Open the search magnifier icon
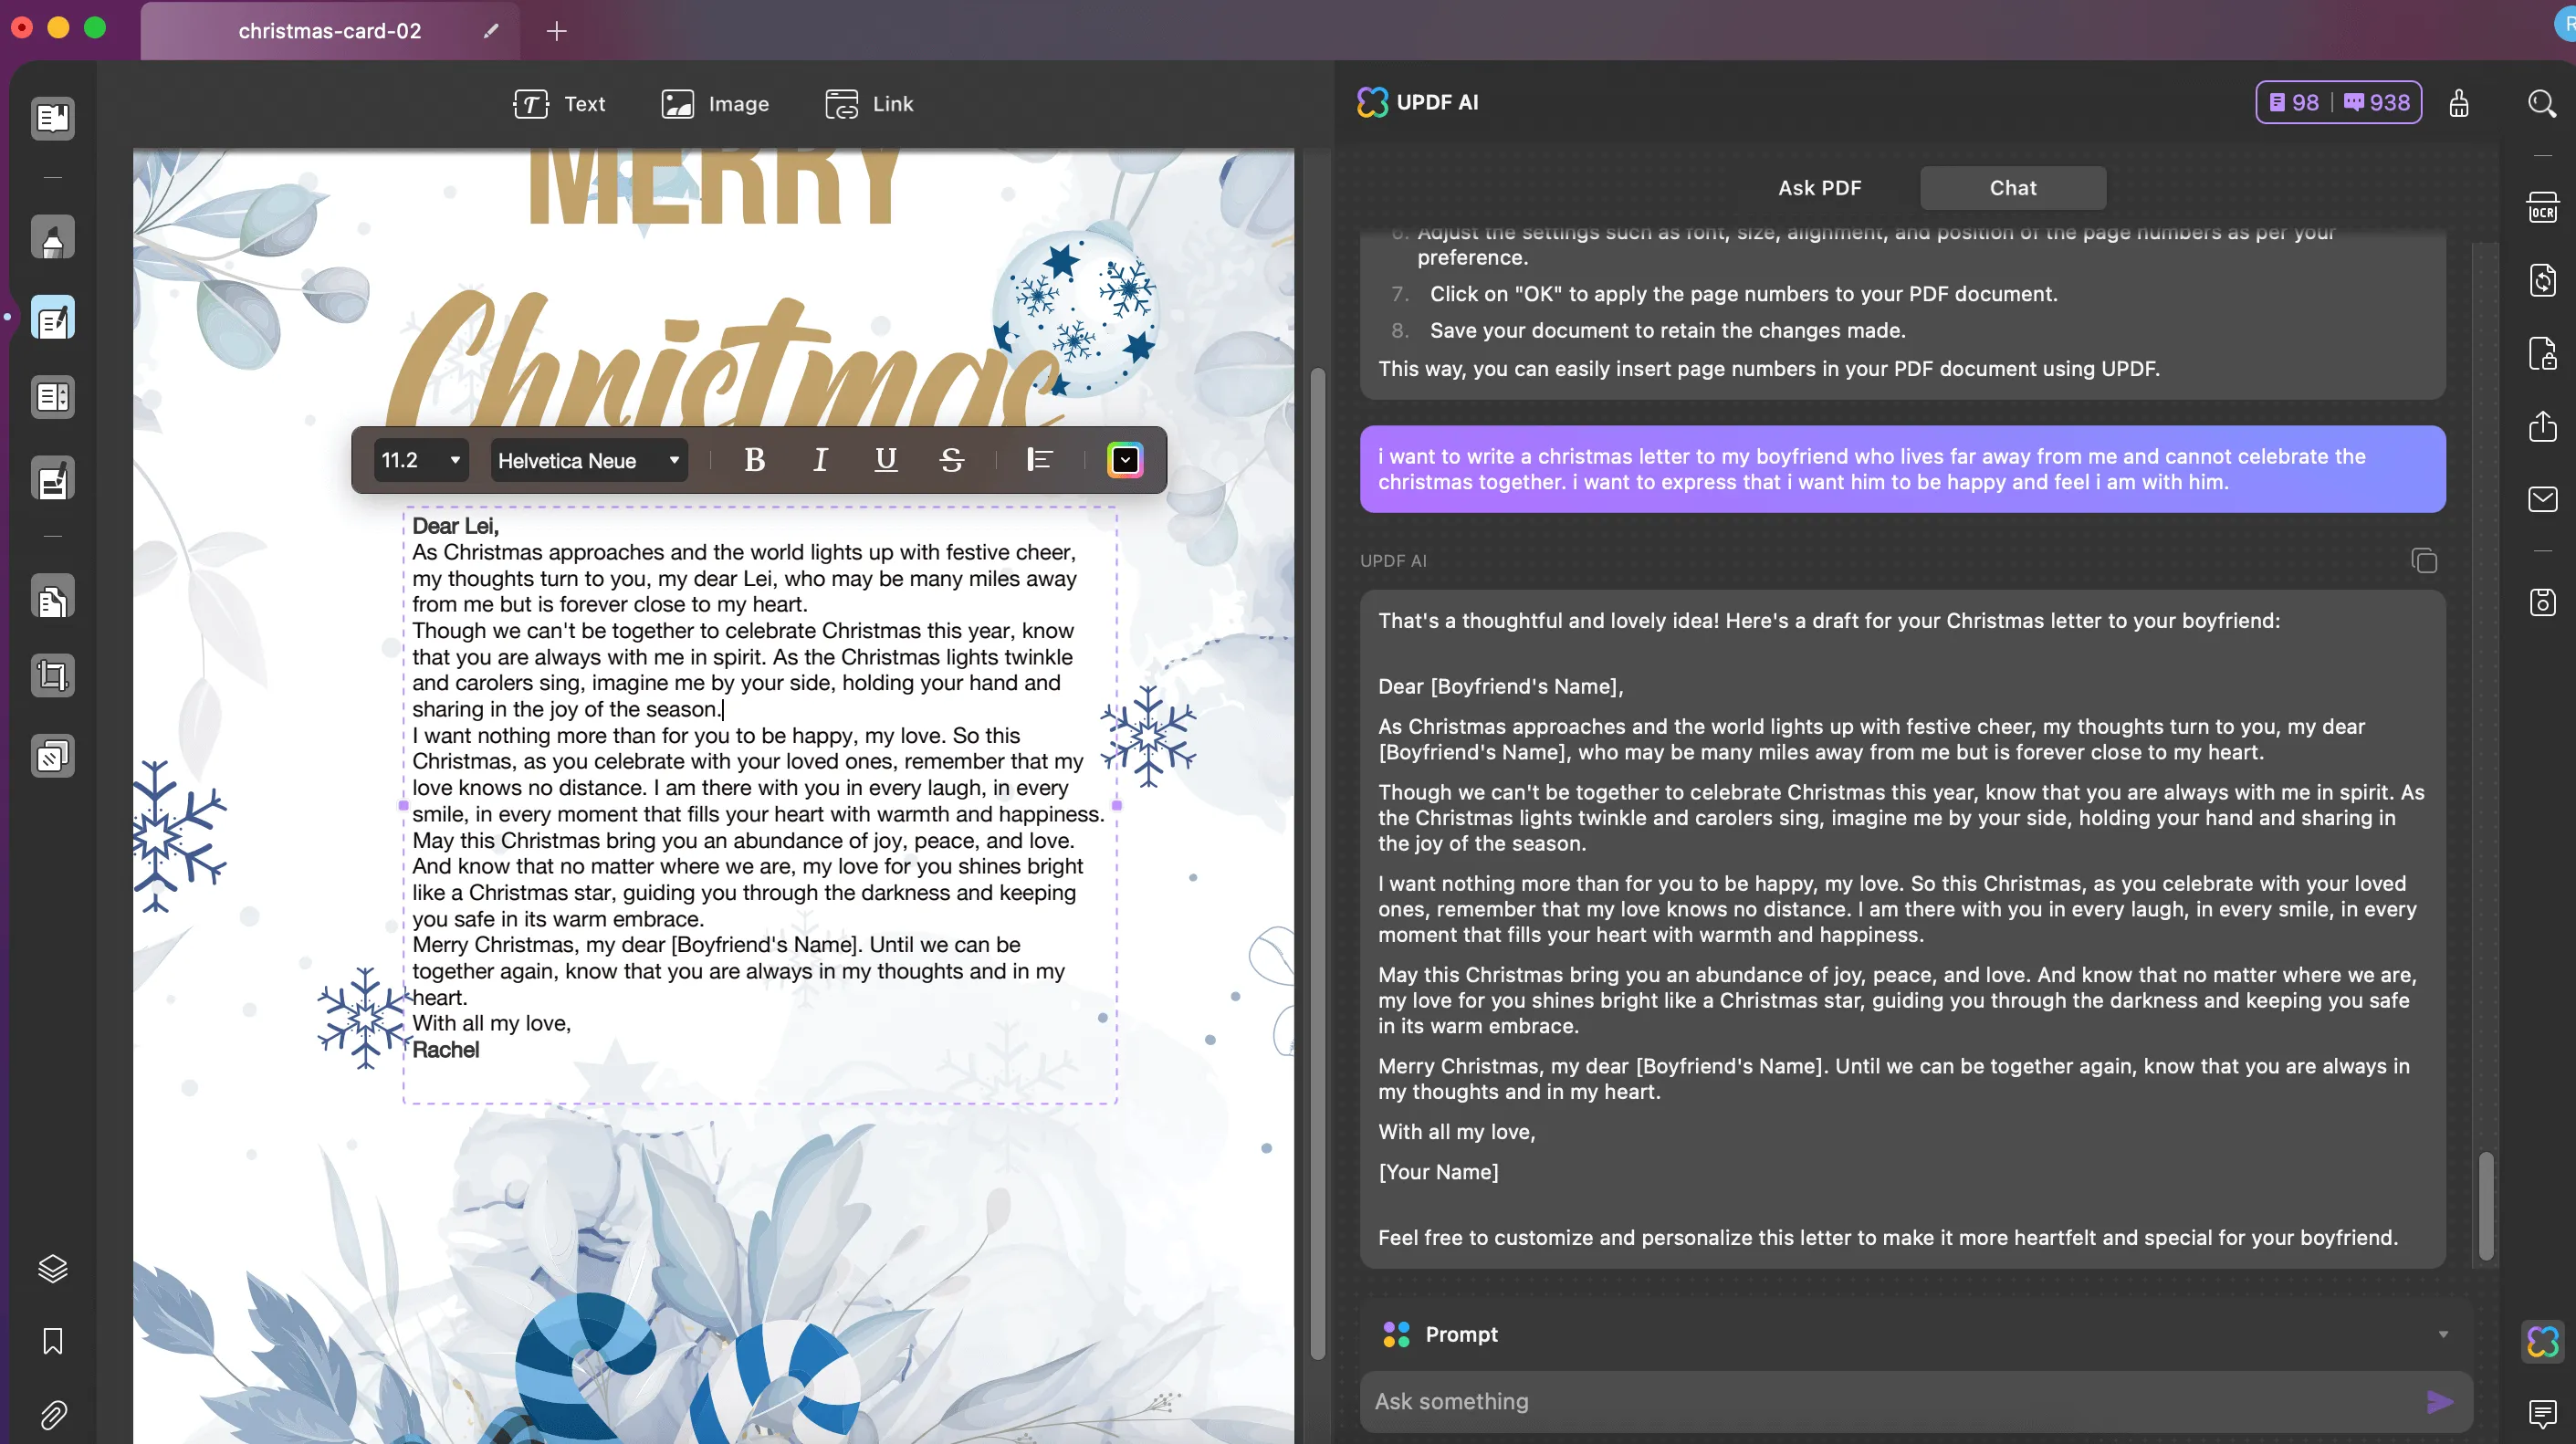The height and width of the screenshot is (1444, 2576). pos(2542,103)
